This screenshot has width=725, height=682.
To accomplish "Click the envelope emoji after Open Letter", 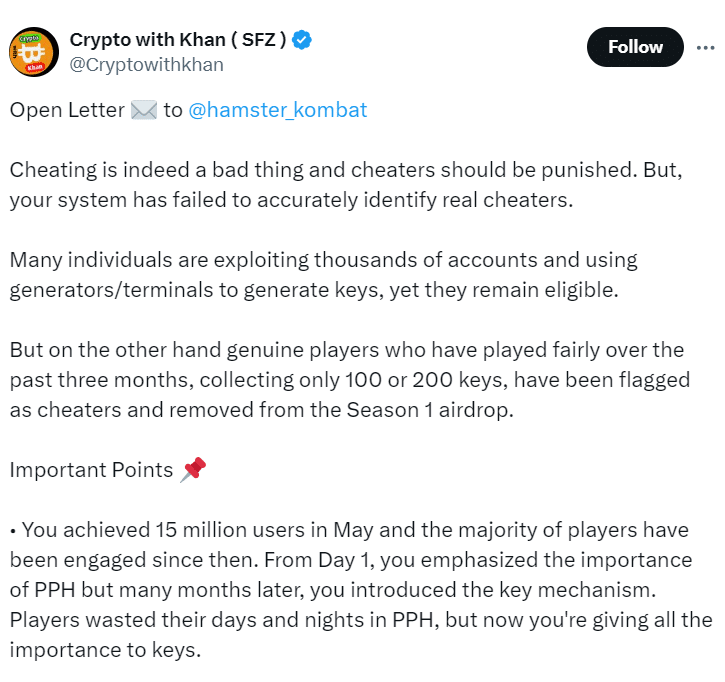I will pyautogui.click(x=144, y=110).
